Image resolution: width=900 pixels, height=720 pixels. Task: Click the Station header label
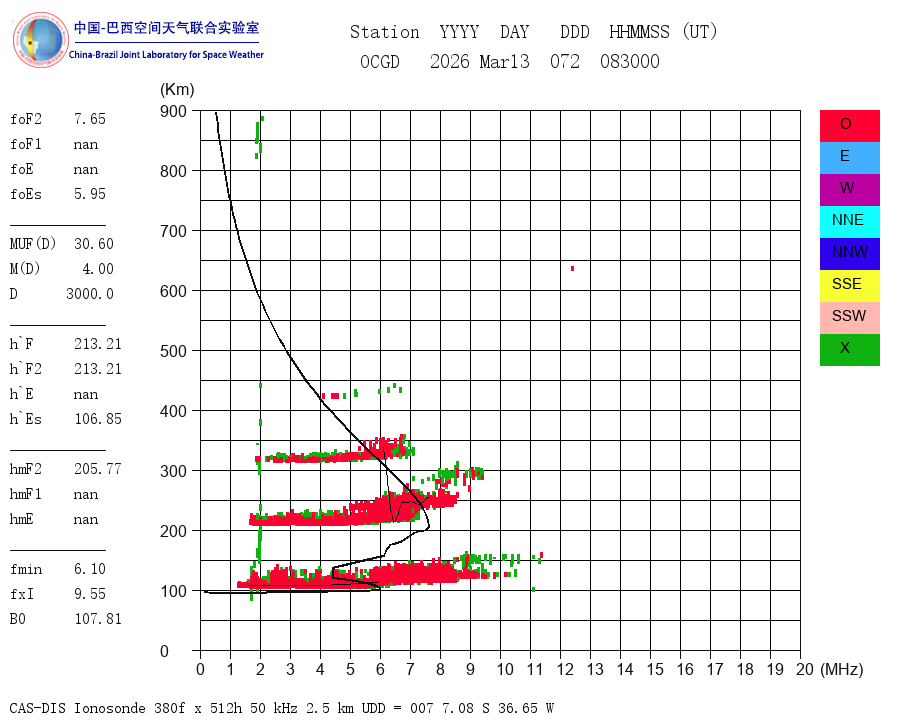(x=385, y=32)
